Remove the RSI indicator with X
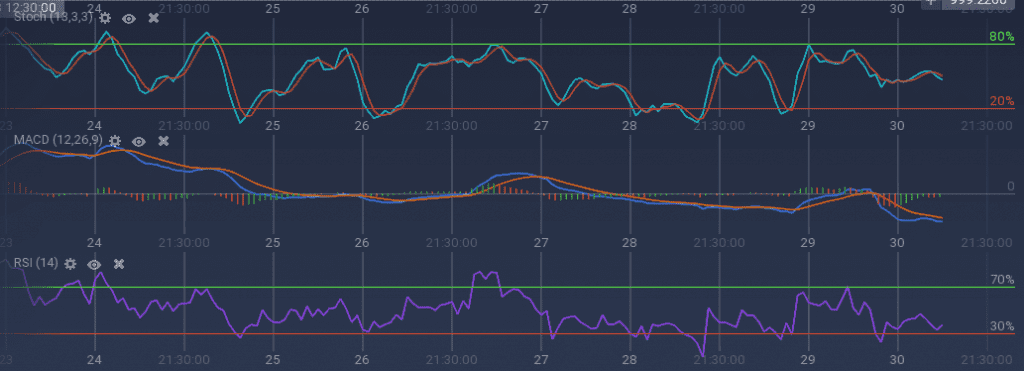Image resolution: width=1024 pixels, height=371 pixels. click(x=119, y=264)
